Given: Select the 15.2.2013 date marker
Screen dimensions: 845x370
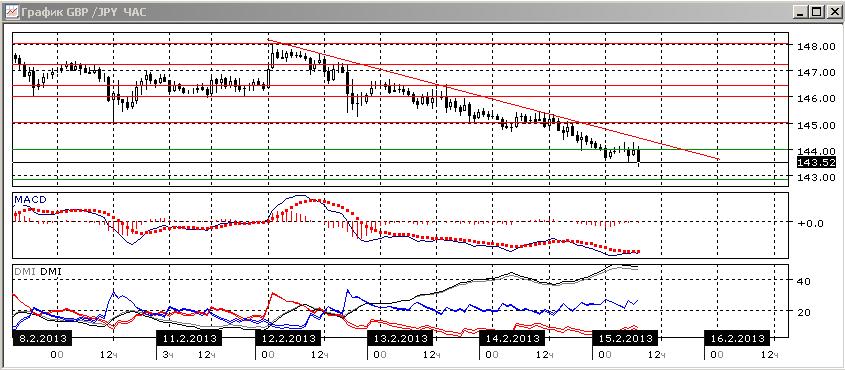Looking at the screenshot, I should coord(625,339).
